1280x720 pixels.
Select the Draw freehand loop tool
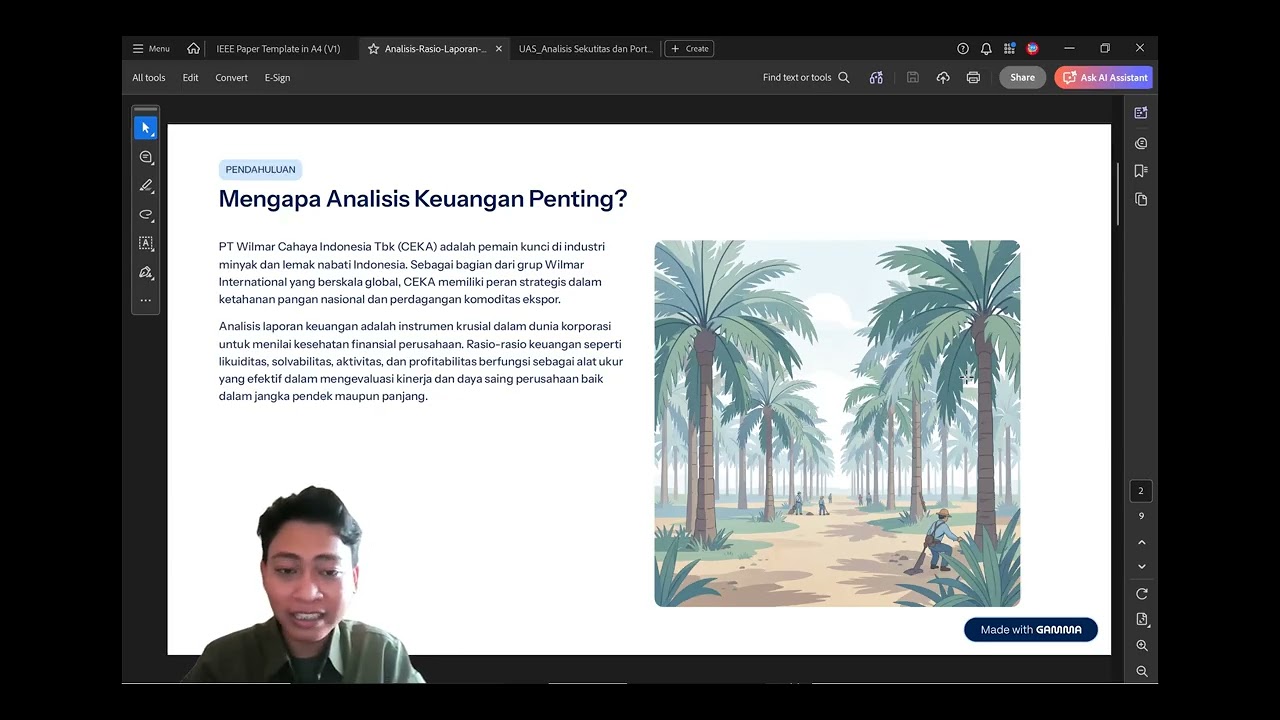[x=146, y=214]
